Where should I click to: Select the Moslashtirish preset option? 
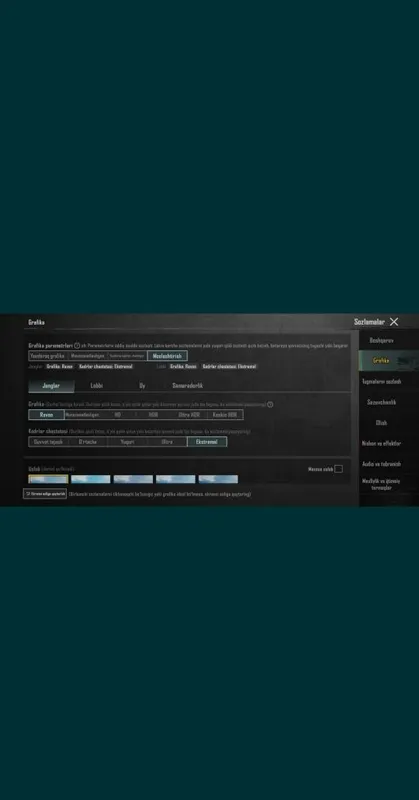pos(167,356)
